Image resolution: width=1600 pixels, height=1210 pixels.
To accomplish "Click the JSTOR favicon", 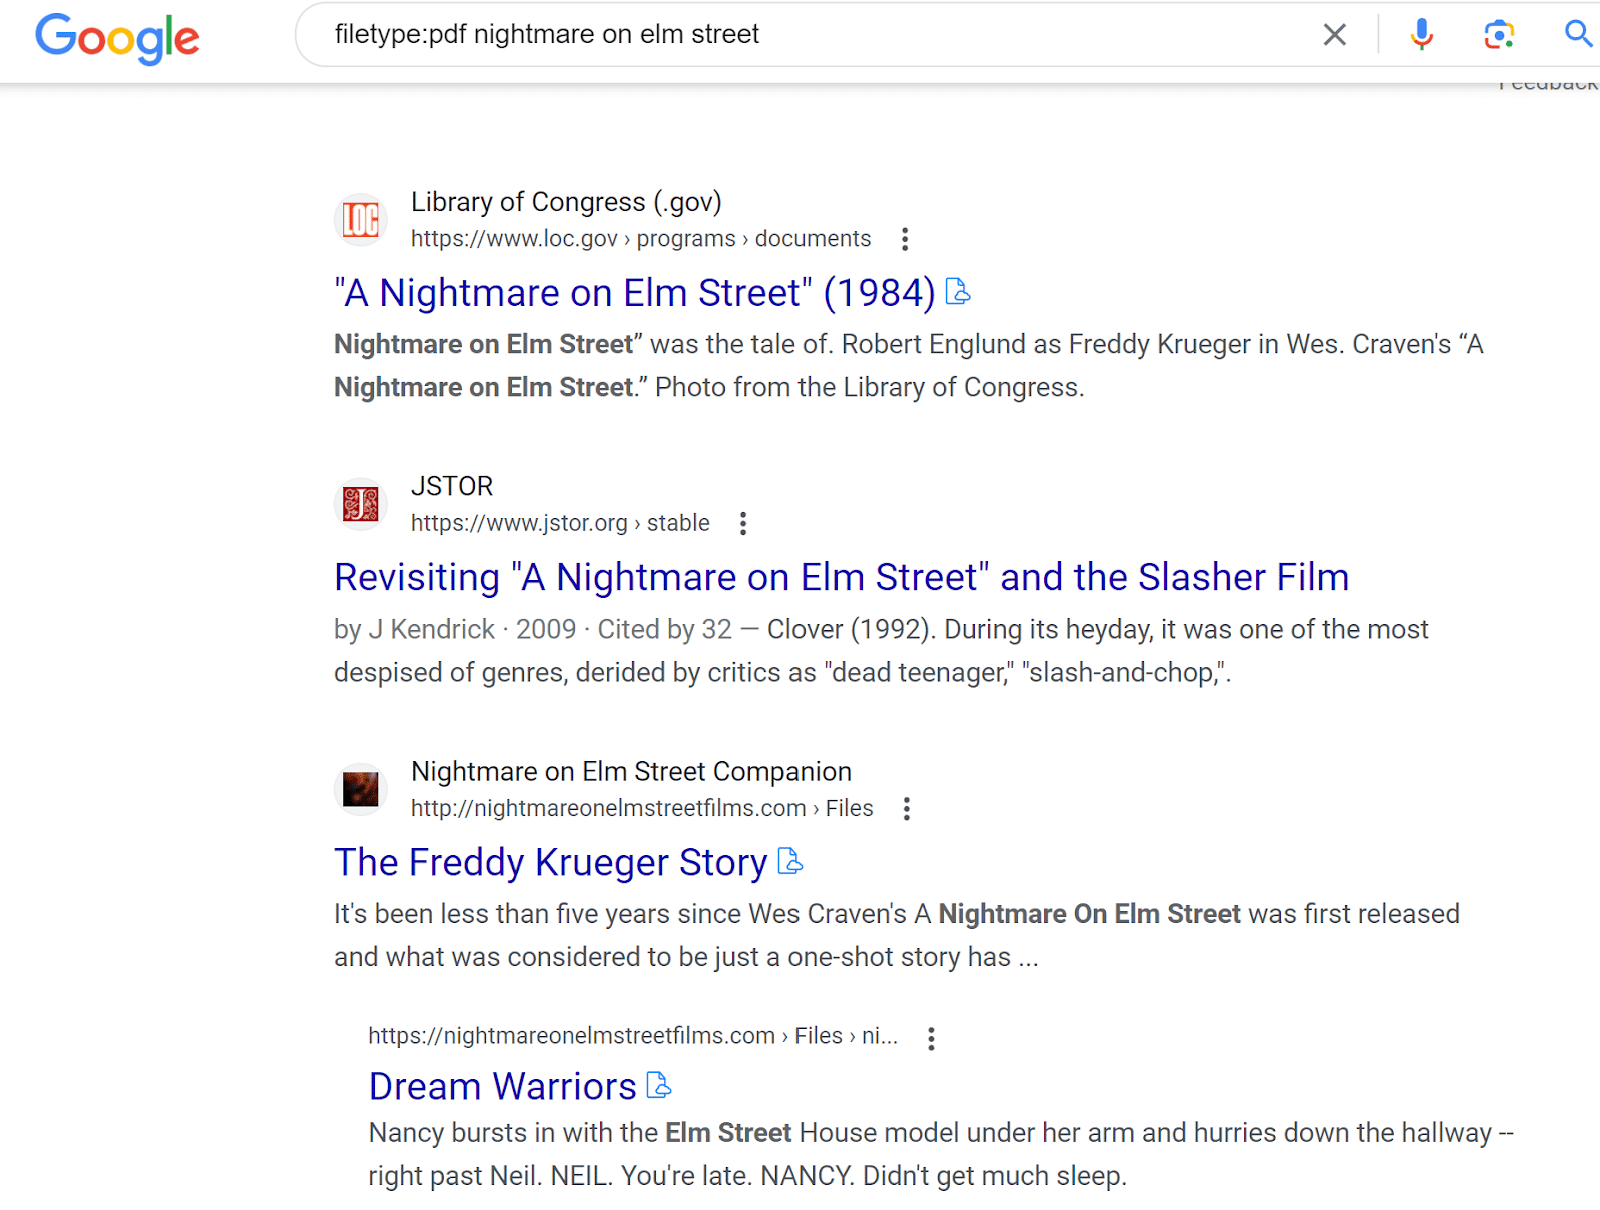I will pyautogui.click(x=360, y=504).
